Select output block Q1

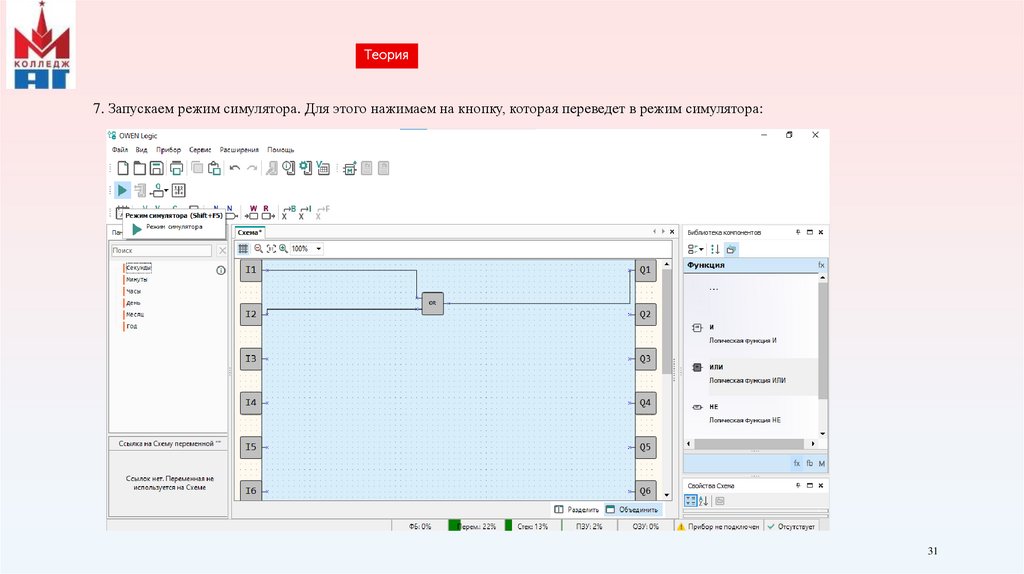645,270
